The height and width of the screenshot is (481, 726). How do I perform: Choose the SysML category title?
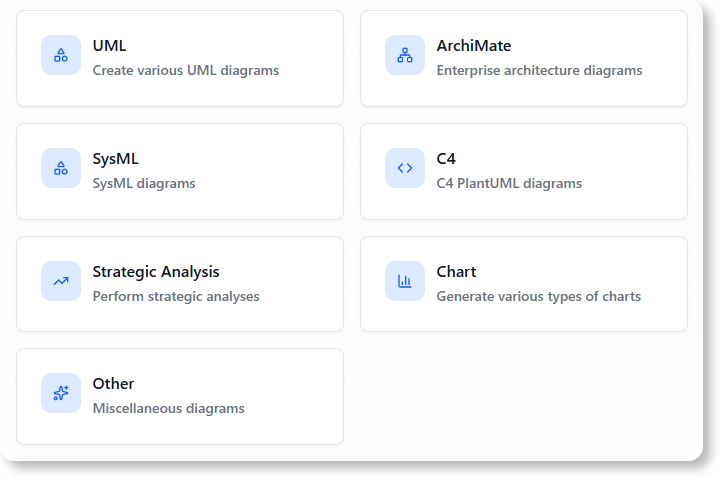[x=115, y=159]
